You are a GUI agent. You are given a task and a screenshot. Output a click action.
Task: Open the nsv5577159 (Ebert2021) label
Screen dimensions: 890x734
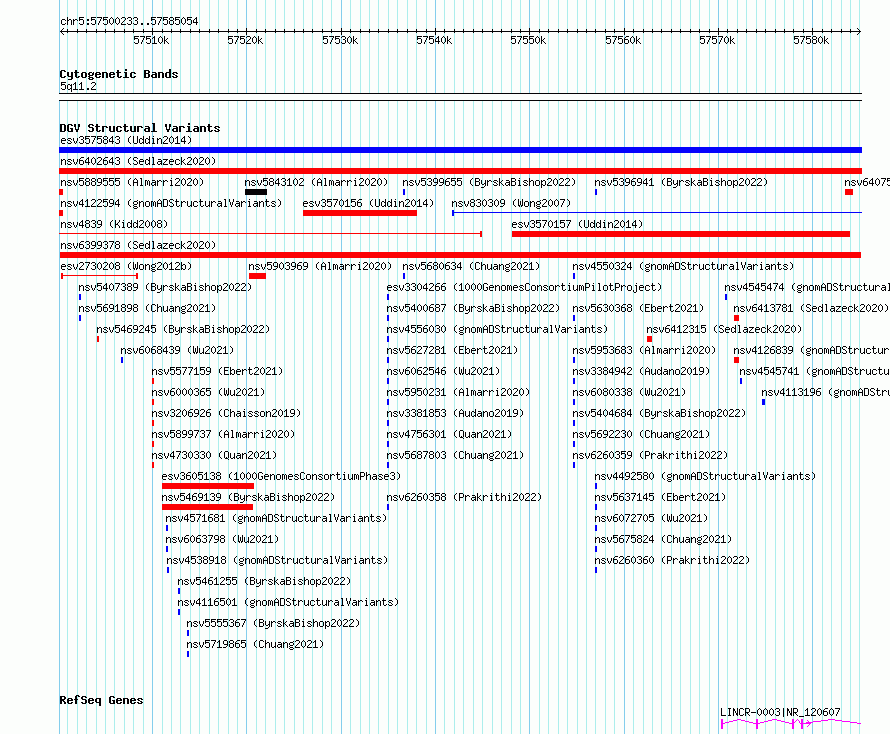click(217, 371)
